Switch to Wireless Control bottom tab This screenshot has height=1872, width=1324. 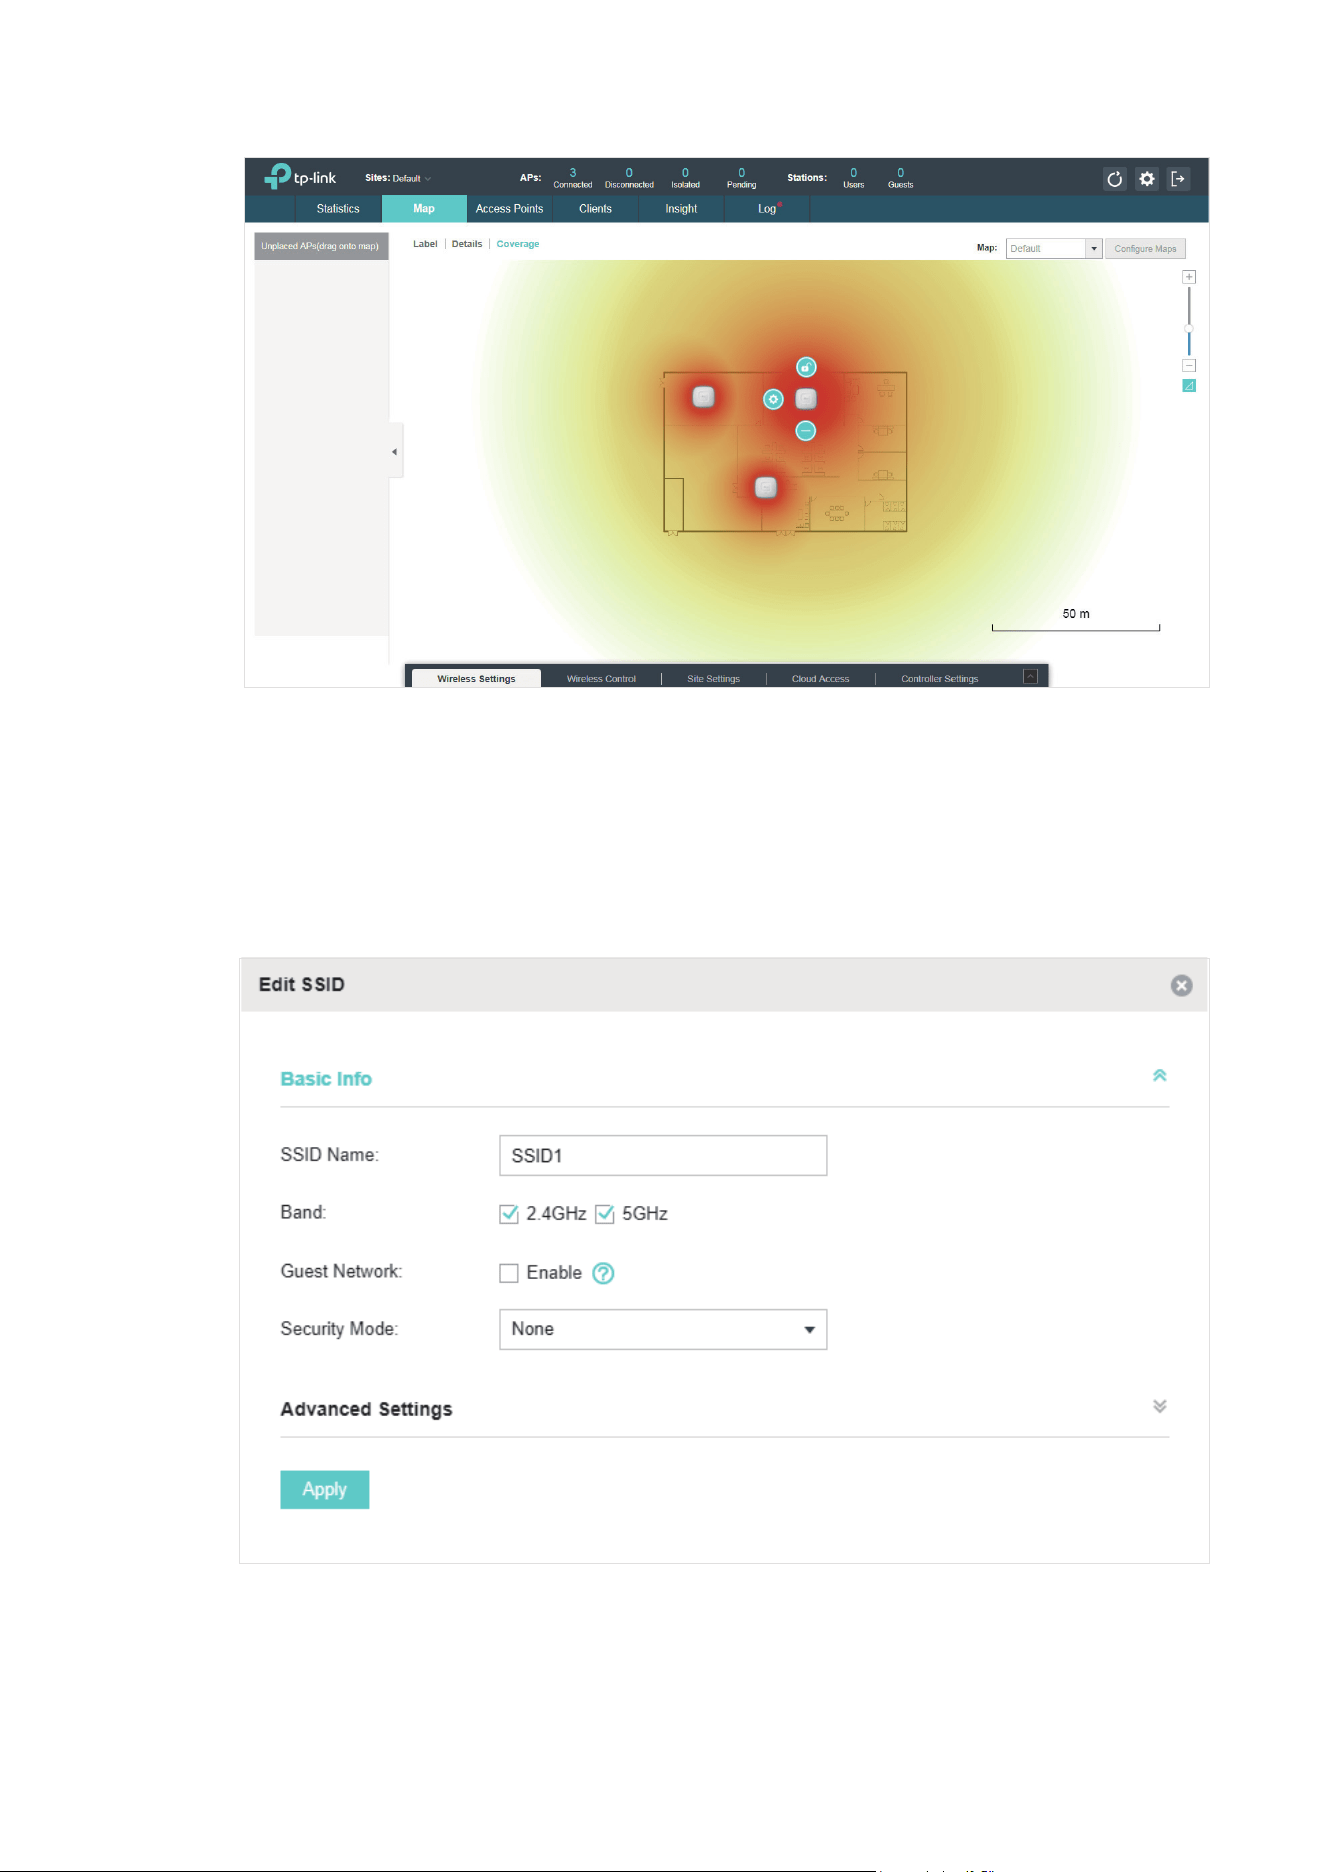point(601,678)
